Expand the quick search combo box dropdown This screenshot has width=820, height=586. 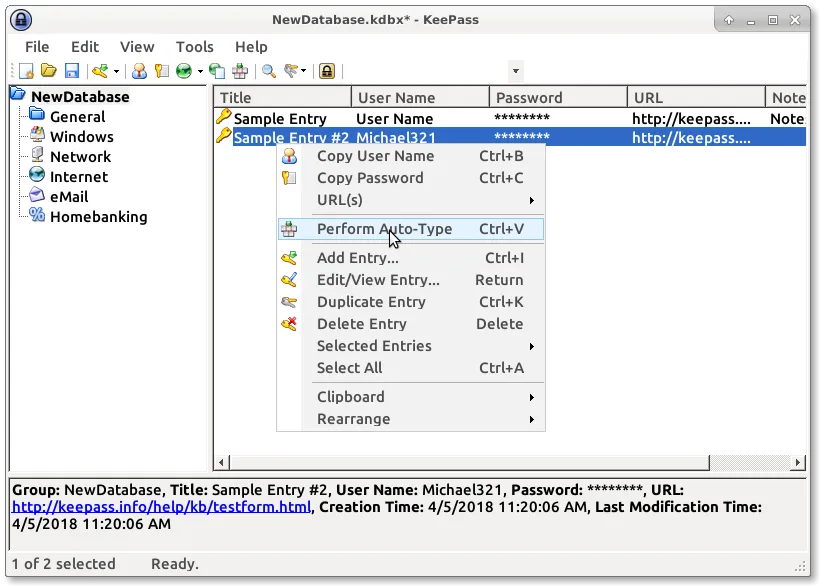515,71
